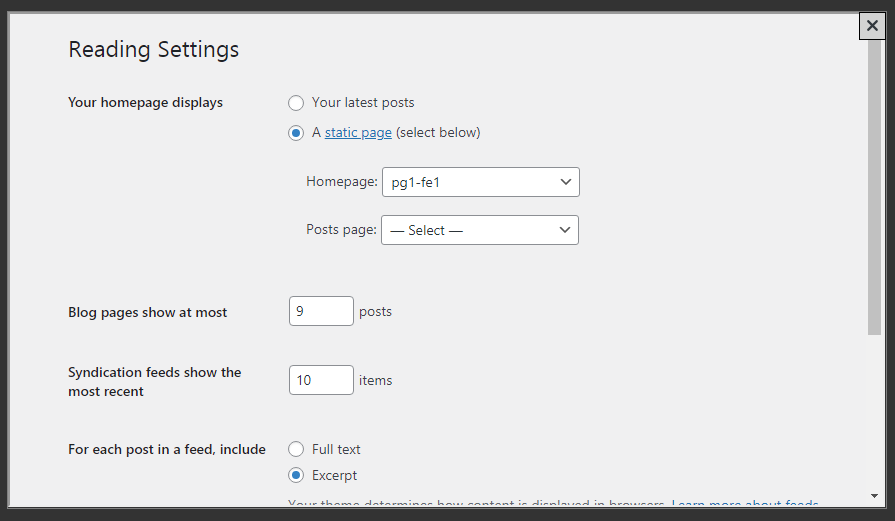Click the "For each post in a feed, include" label
Viewport: 895px width, 521px height.
[167, 450]
